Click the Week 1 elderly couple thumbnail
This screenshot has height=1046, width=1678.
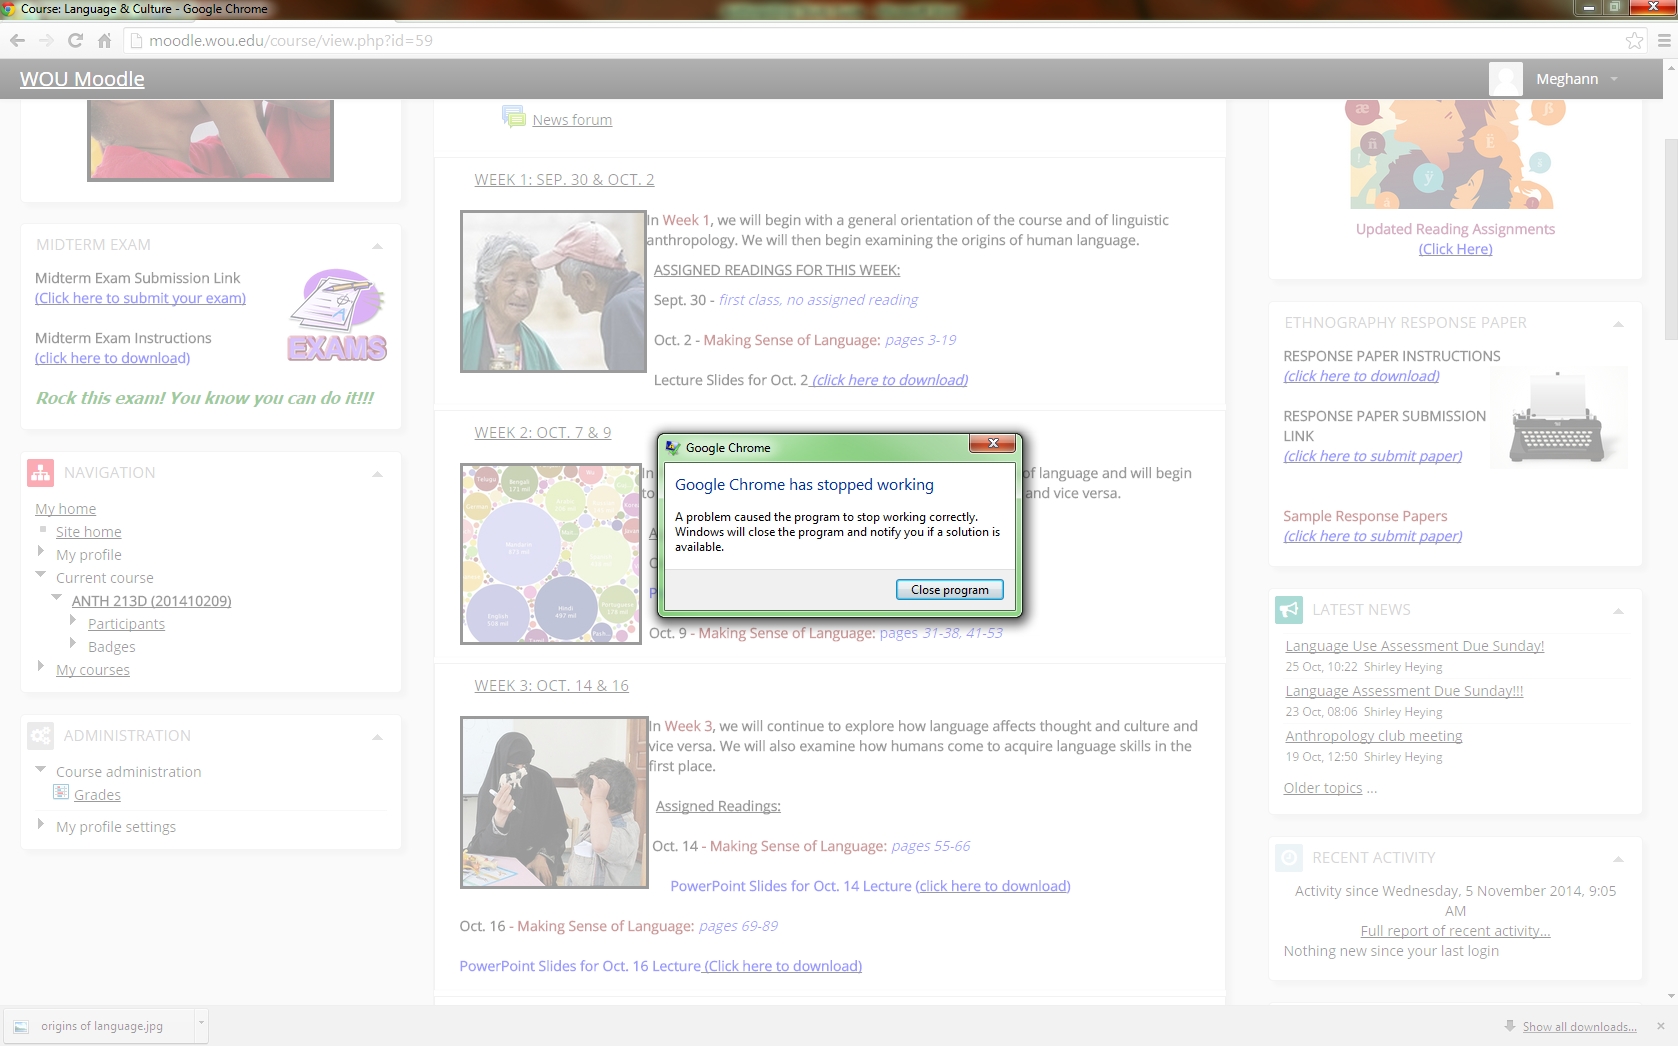(553, 291)
